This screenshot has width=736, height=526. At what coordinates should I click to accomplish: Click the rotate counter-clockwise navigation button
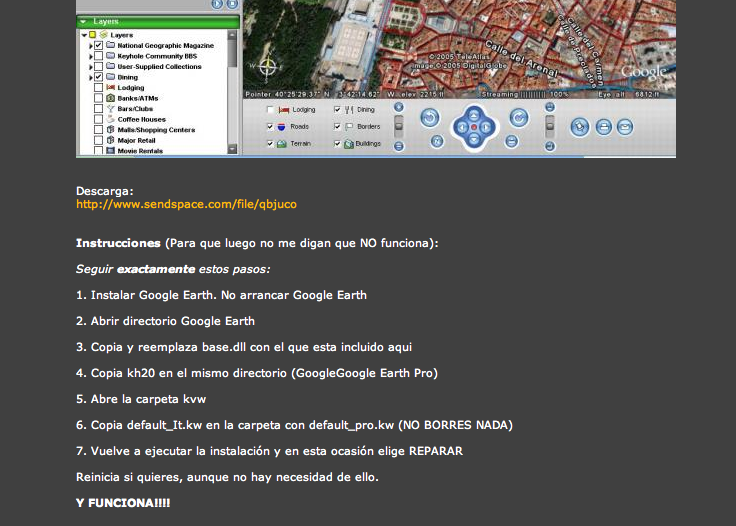click(x=430, y=118)
